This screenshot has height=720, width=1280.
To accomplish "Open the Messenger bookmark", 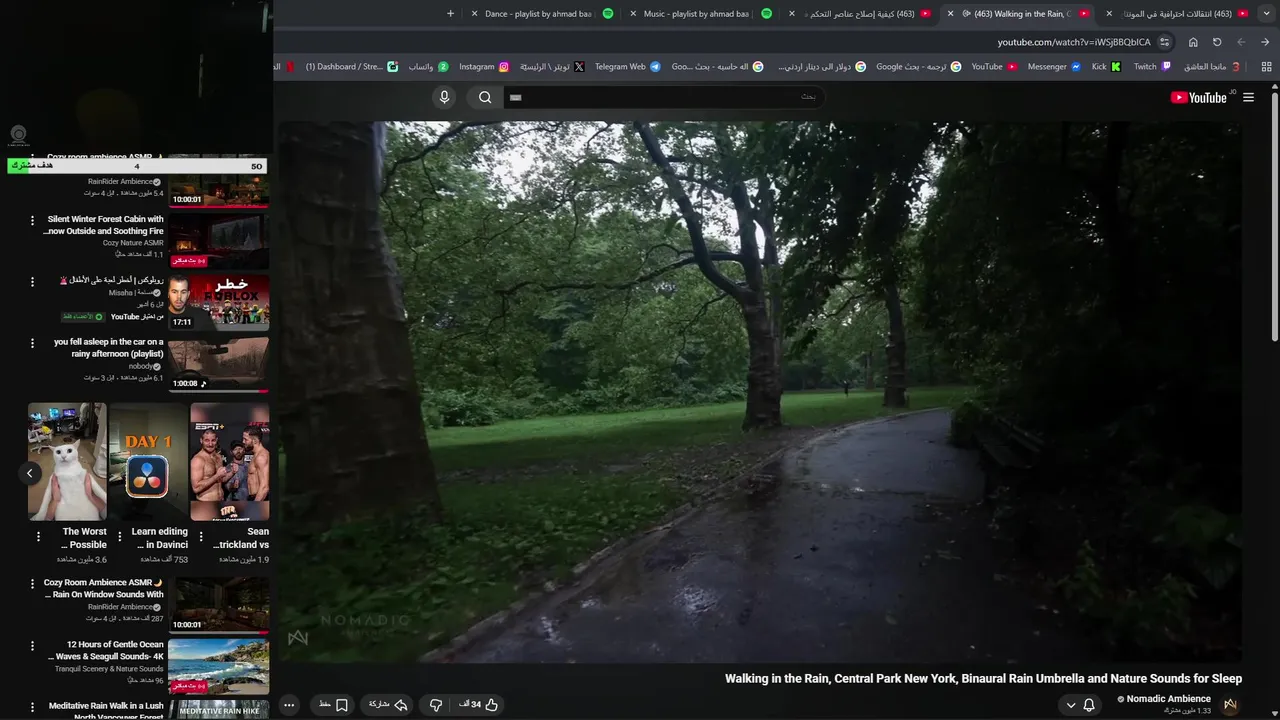I will click(1054, 67).
